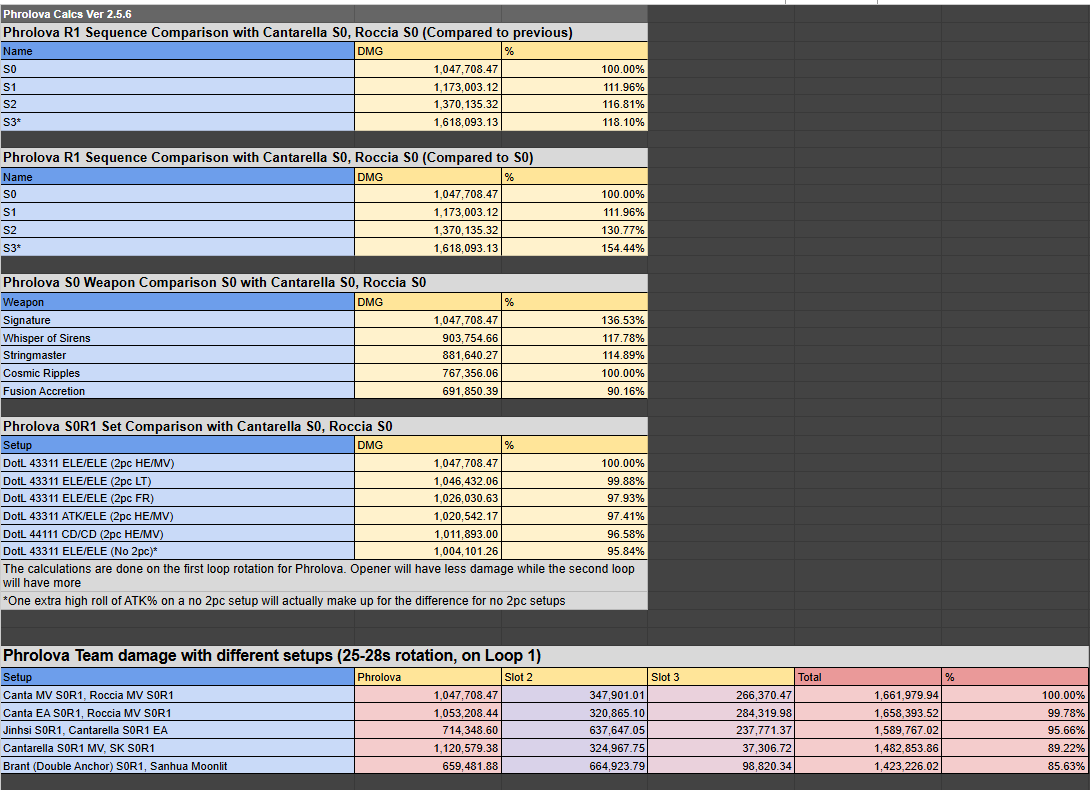The image size is (1090, 790).
Task: Select the 95.66% team percentage cell
Action: (1015, 731)
